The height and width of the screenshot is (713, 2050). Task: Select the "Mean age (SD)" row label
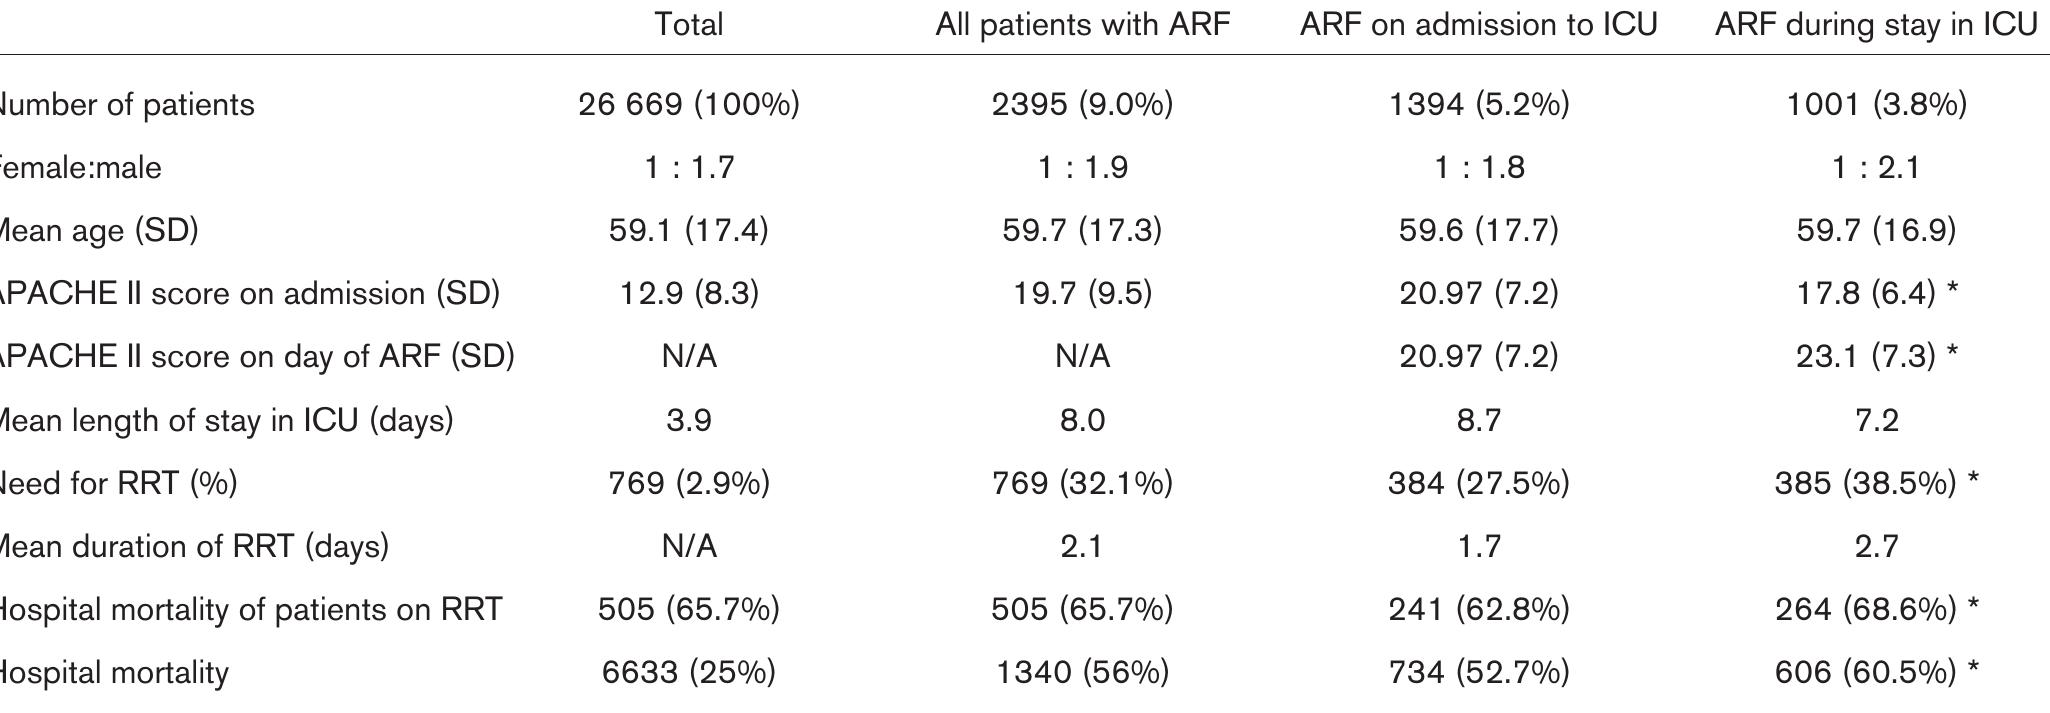[x=98, y=230]
